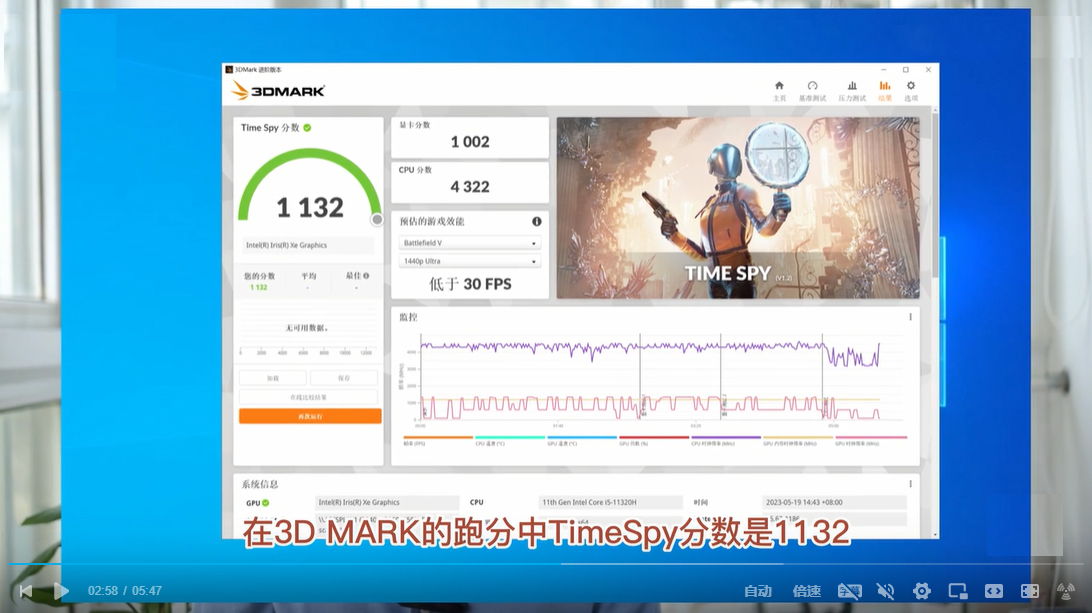
Task: Switch the video player to fullscreen
Action: [1030, 591]
